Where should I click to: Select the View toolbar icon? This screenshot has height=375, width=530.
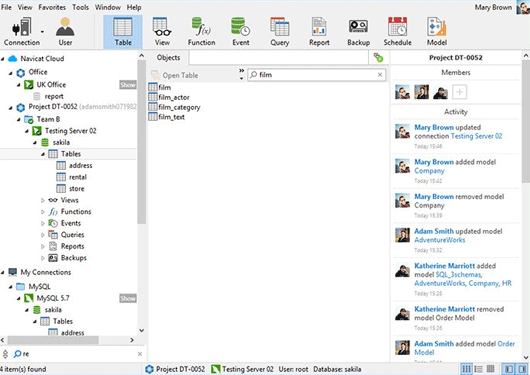point(162,32)
